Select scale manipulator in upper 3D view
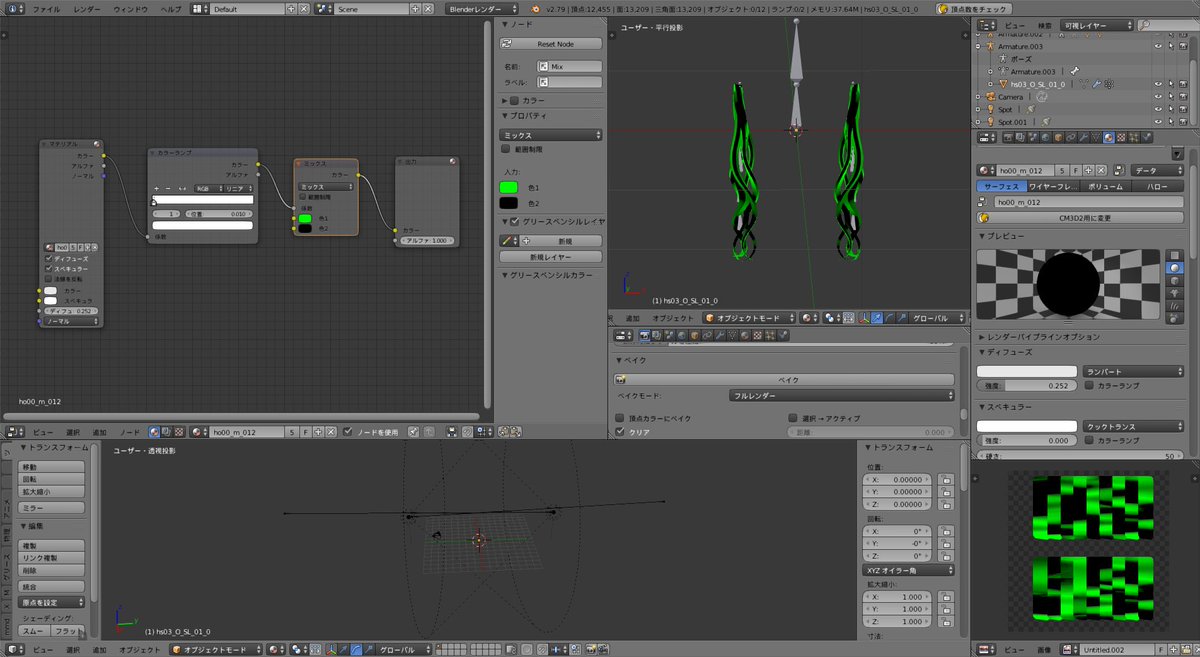The height and width of the screenshot is (657, 1200). [901, 318]
